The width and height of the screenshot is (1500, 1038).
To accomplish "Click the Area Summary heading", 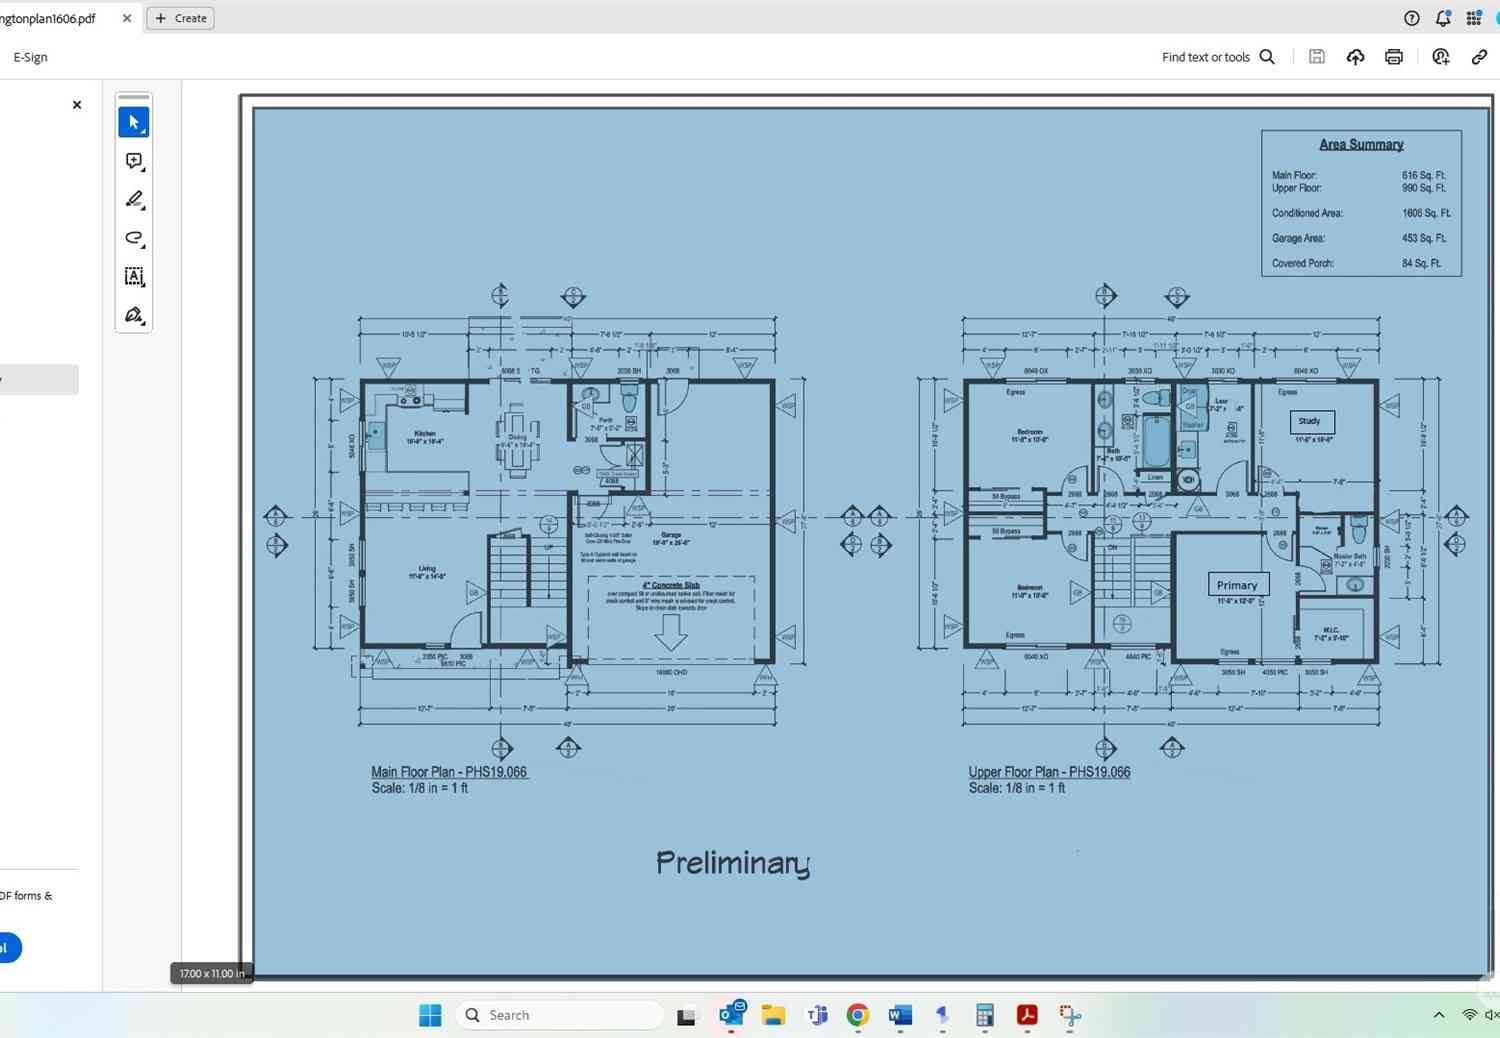I will tap(1361, 144).
